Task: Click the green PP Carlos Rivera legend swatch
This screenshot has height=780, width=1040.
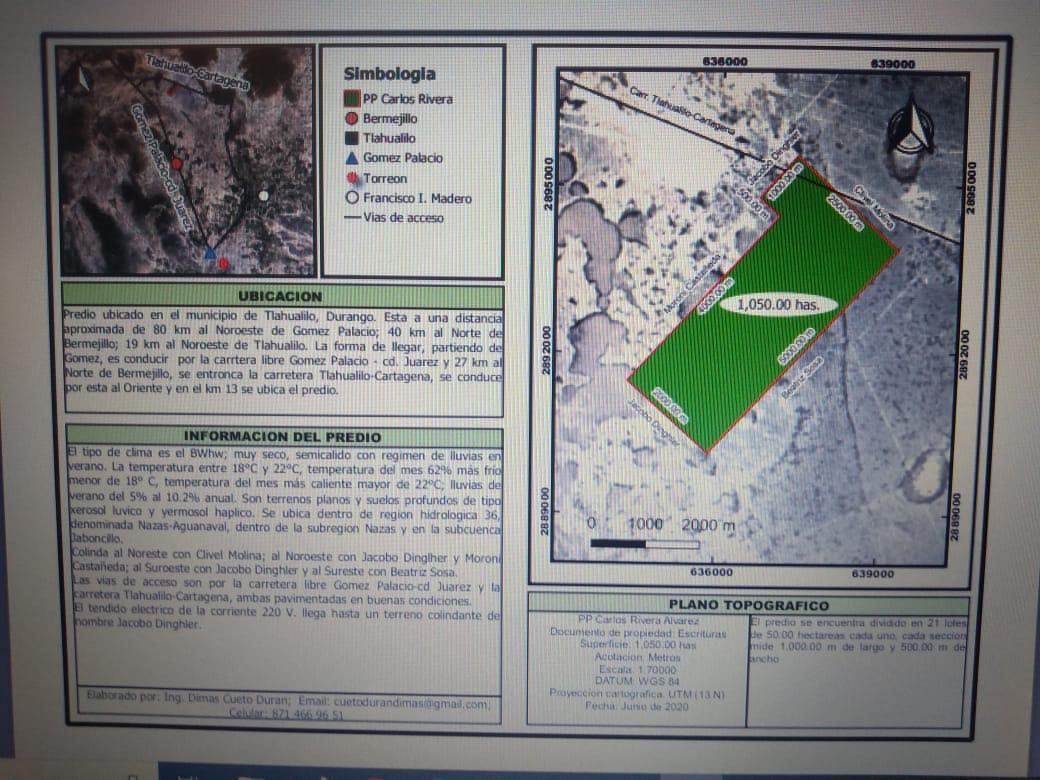Action: (352, 99)
